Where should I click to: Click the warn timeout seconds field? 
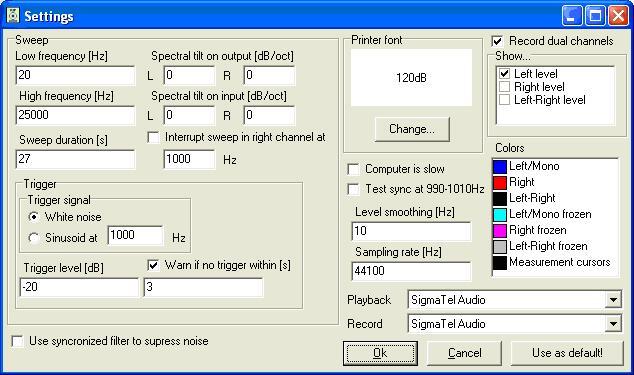pyautogui.click(x=203, y=287)
